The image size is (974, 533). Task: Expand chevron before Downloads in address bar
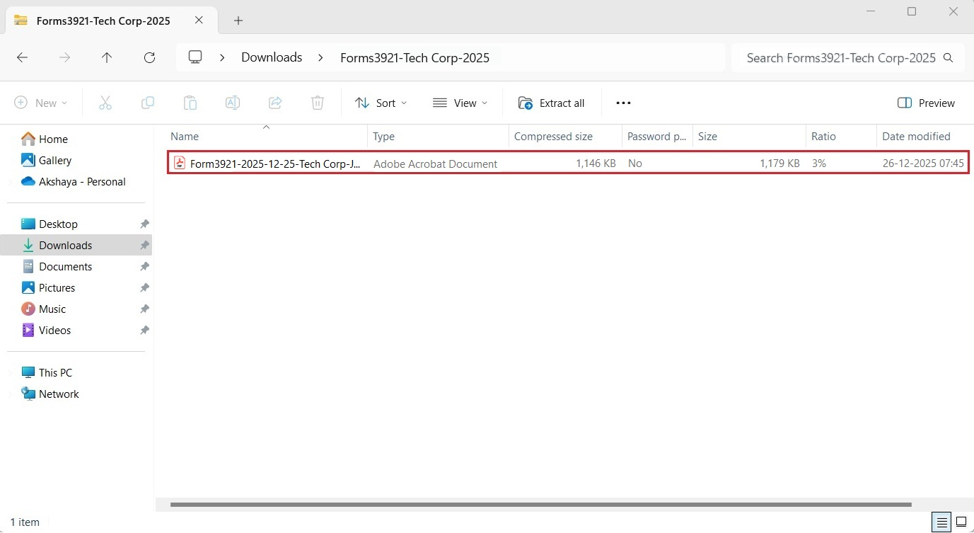pyautogui.click(x=222, y=58)
